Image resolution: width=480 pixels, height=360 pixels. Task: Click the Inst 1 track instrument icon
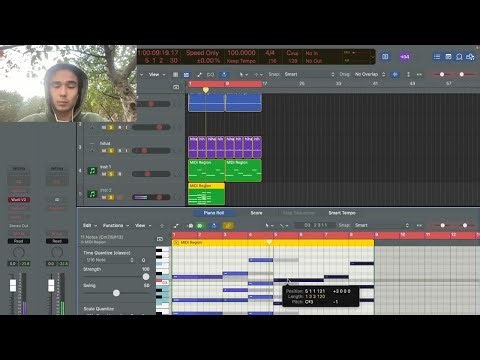(92, 171)
